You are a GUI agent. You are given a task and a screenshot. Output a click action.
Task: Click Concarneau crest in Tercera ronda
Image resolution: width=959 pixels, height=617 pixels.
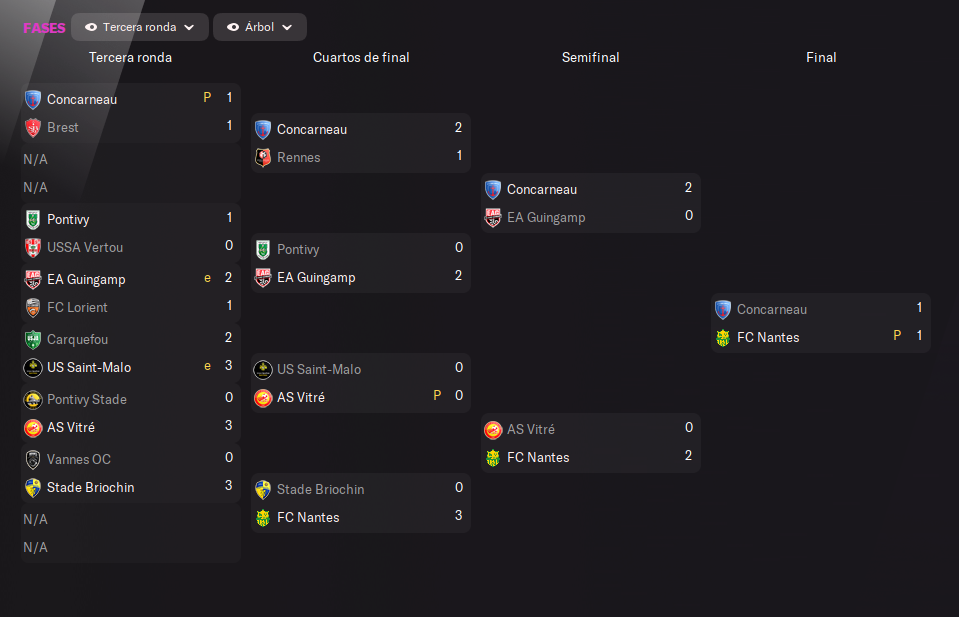(33, 99)
